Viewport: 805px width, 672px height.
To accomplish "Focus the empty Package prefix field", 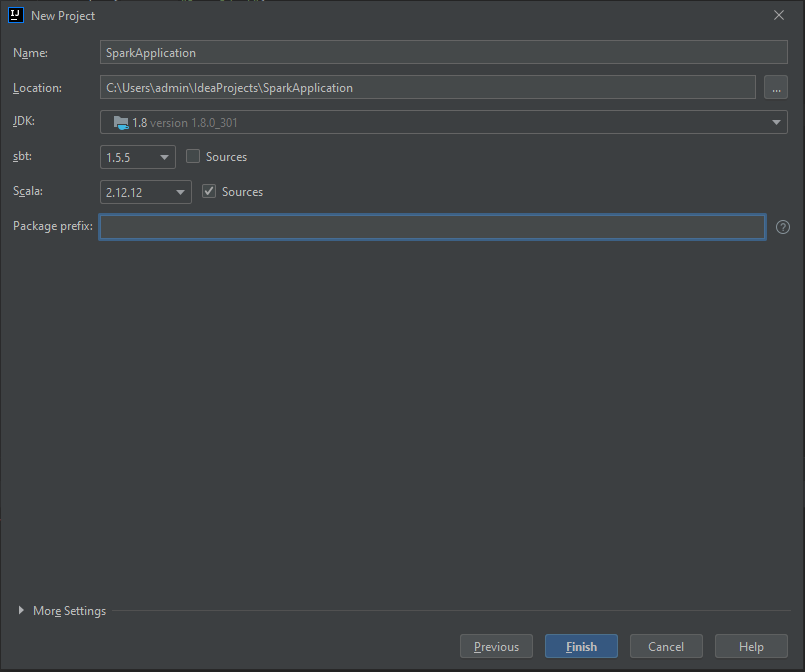I will pos(432,227).
